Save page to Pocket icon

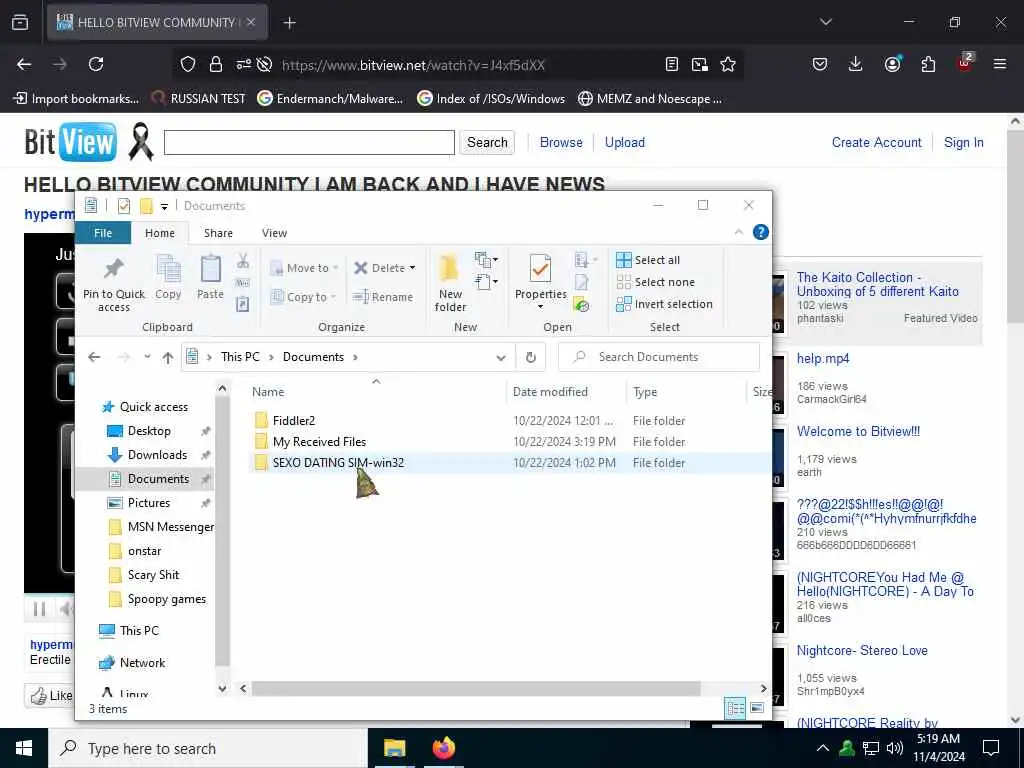tap(820, 64)
